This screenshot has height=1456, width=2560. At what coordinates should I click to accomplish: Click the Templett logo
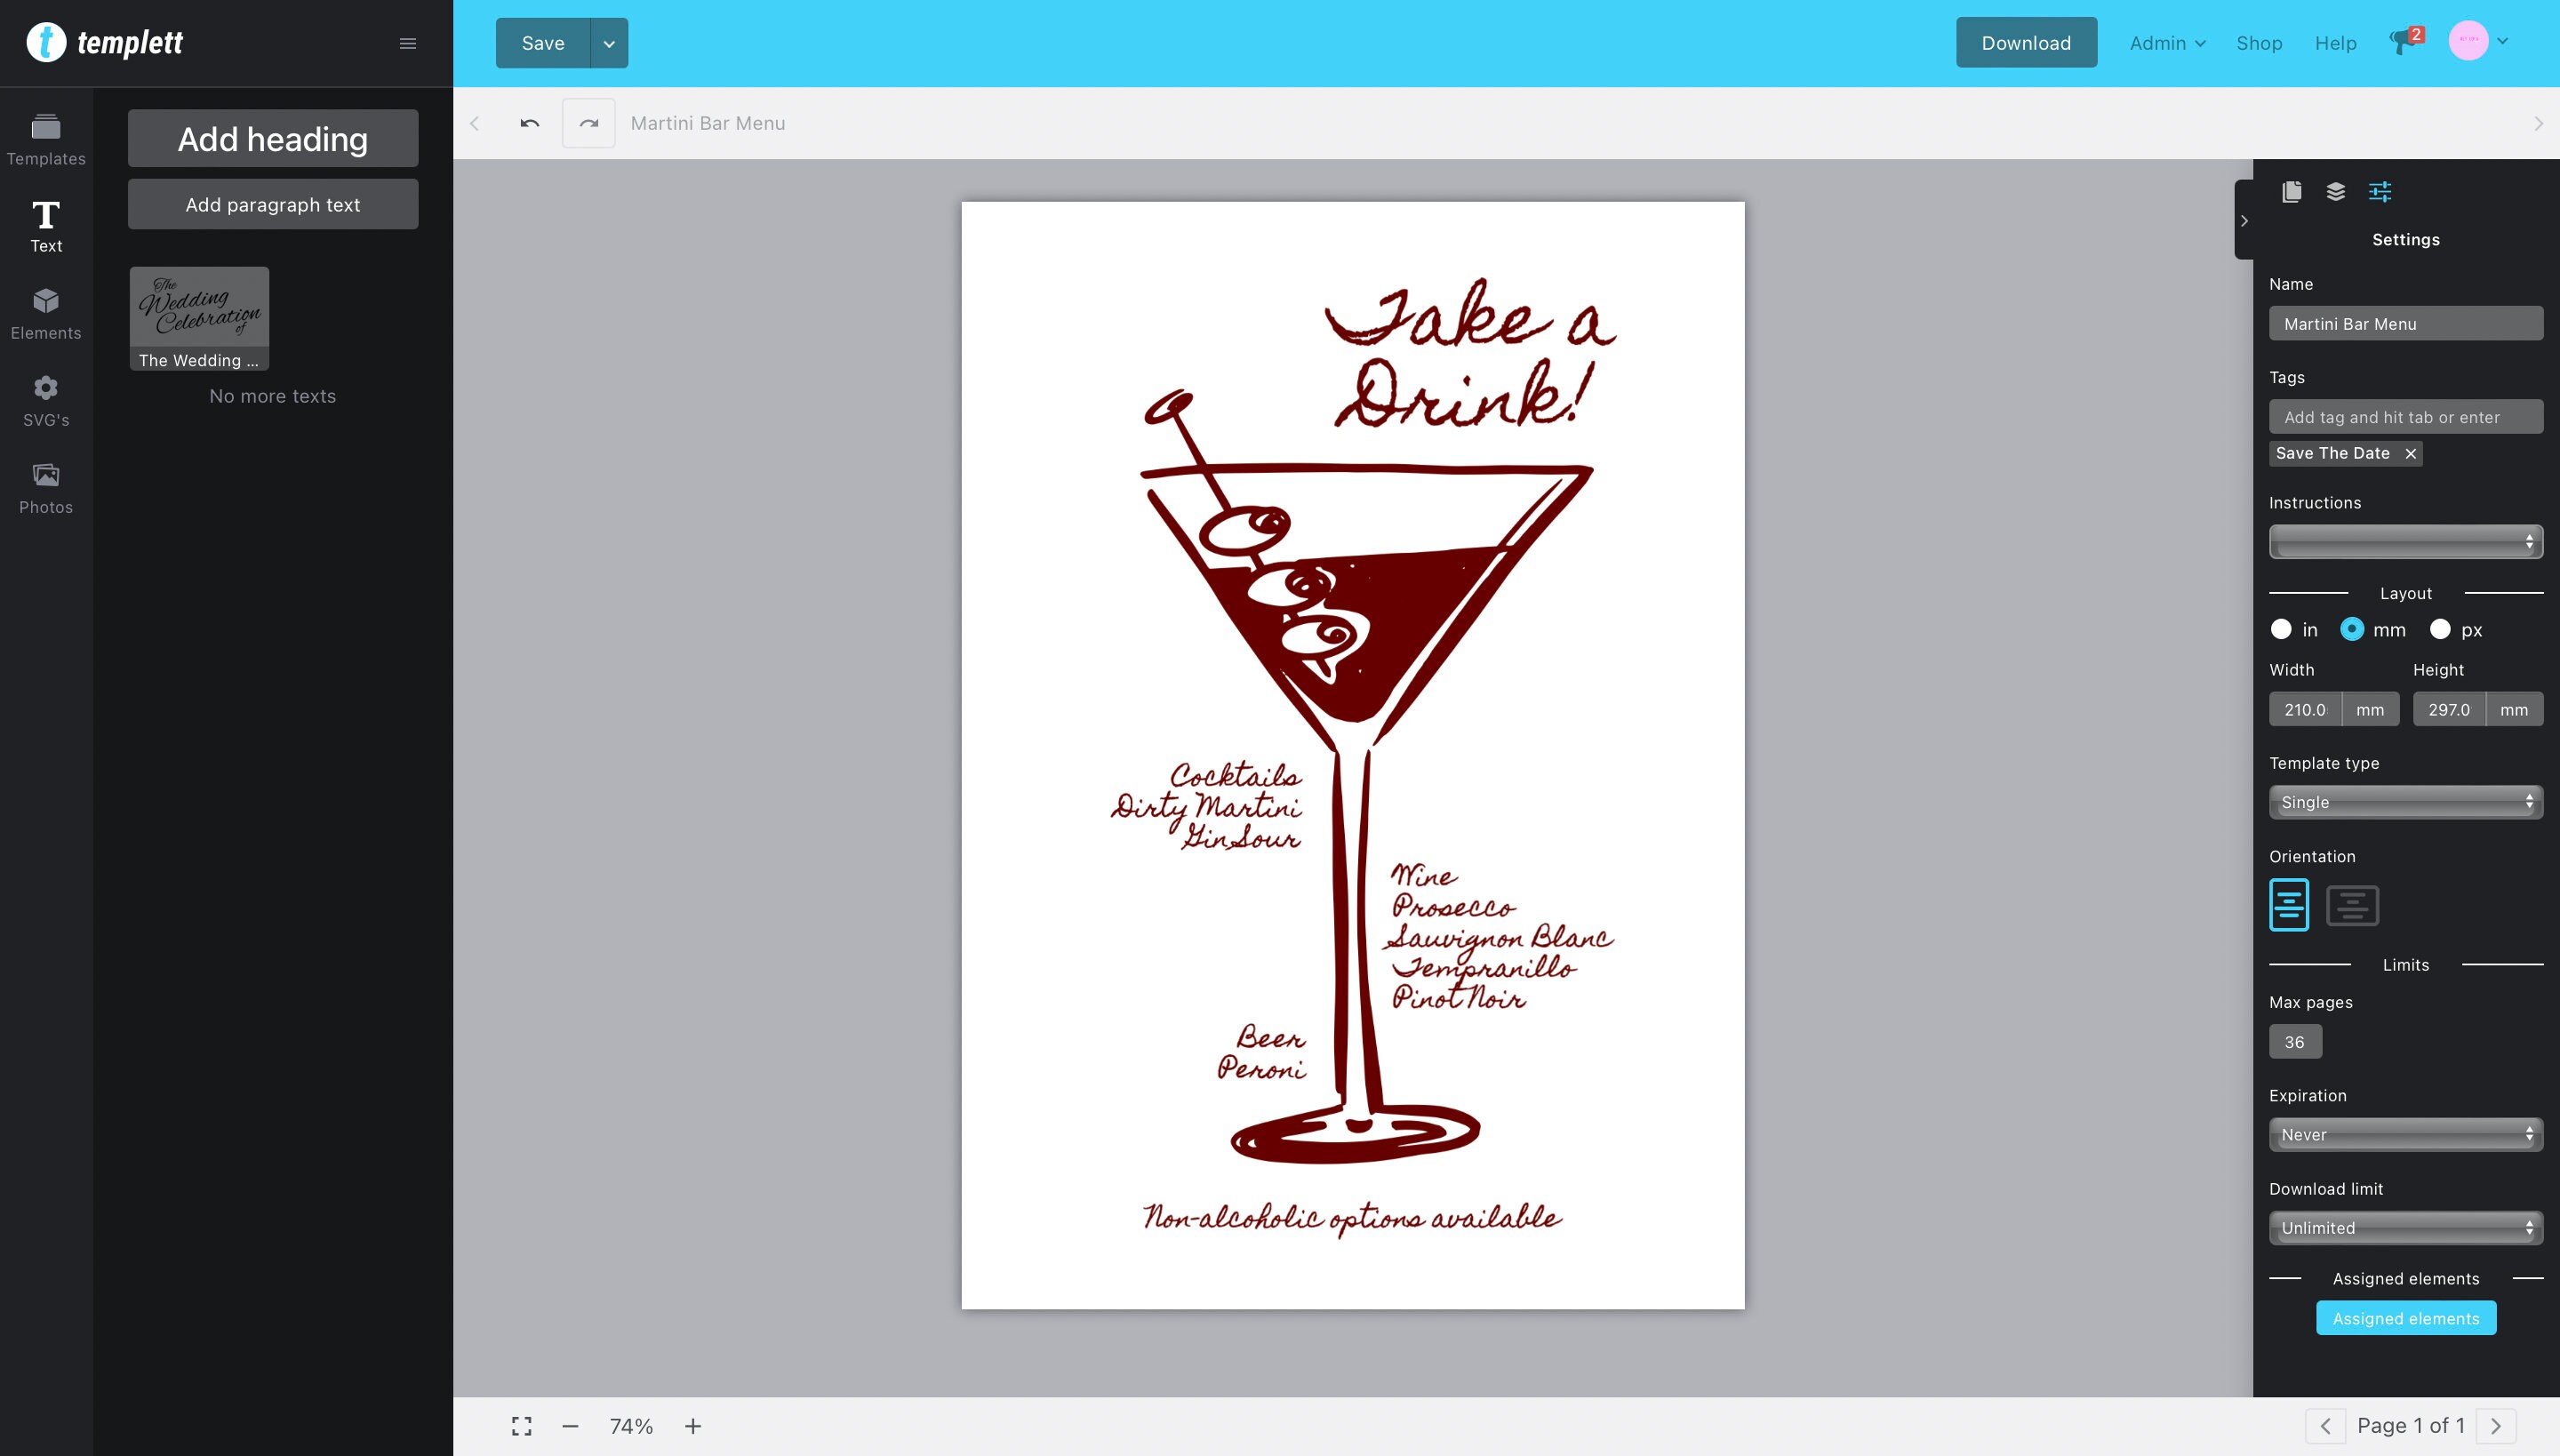(107, 42)
